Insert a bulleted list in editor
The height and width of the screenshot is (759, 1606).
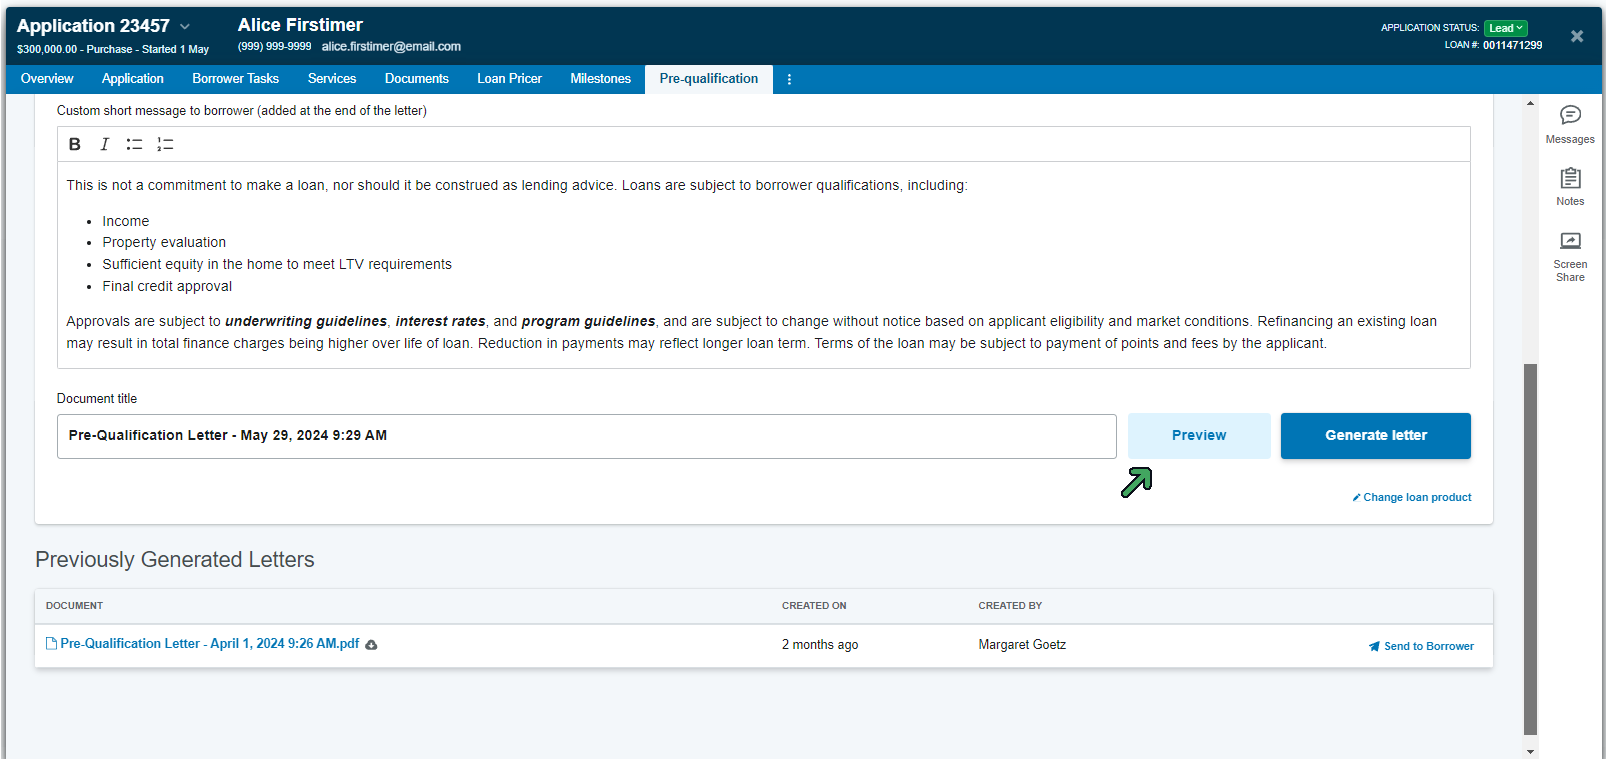point(134,144)
